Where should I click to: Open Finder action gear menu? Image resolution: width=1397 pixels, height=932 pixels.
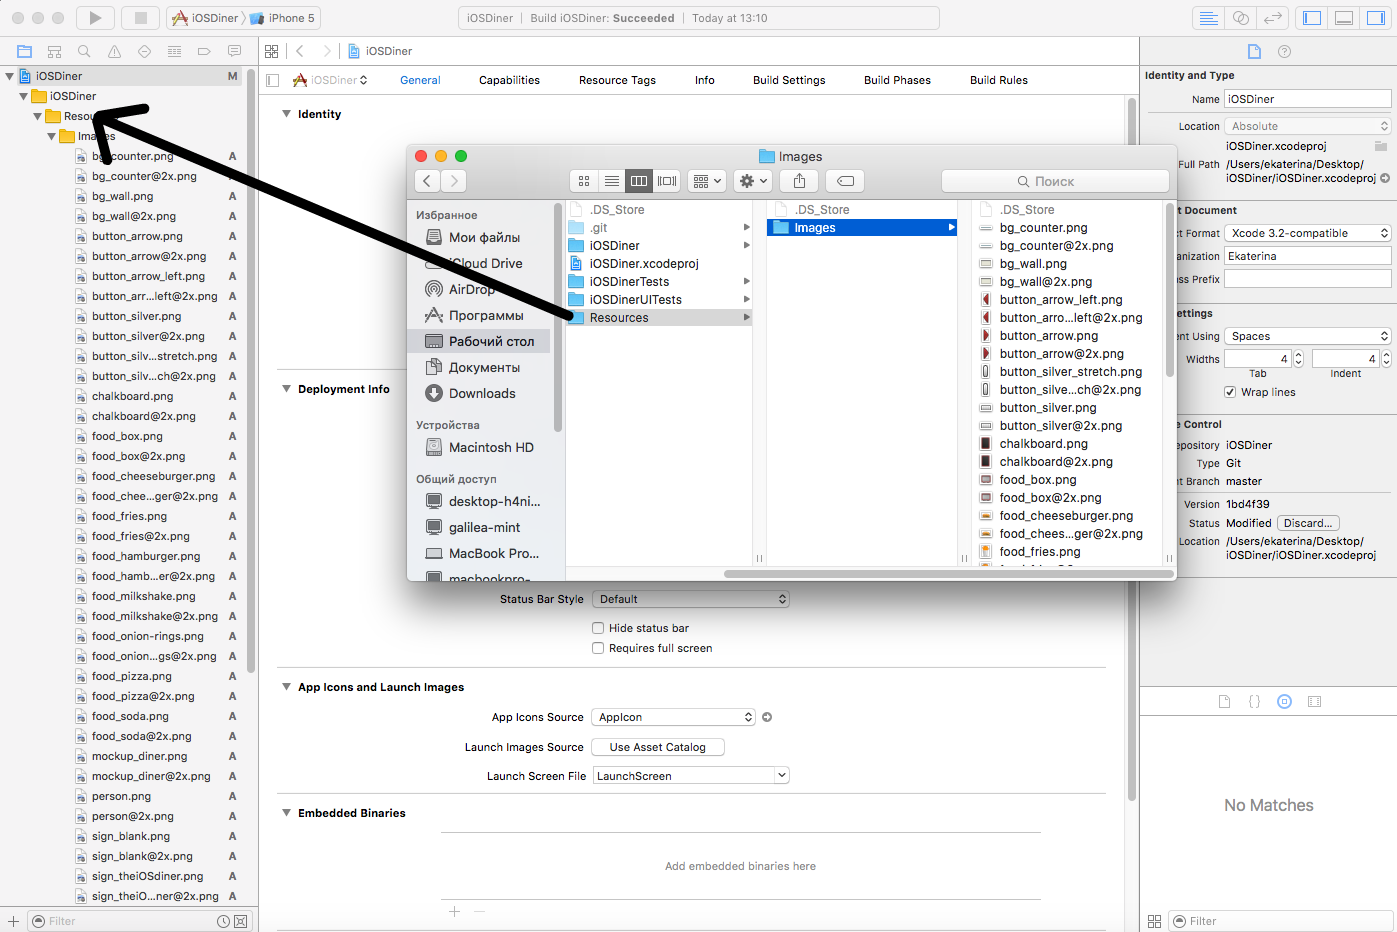click(x=753, y=181)
